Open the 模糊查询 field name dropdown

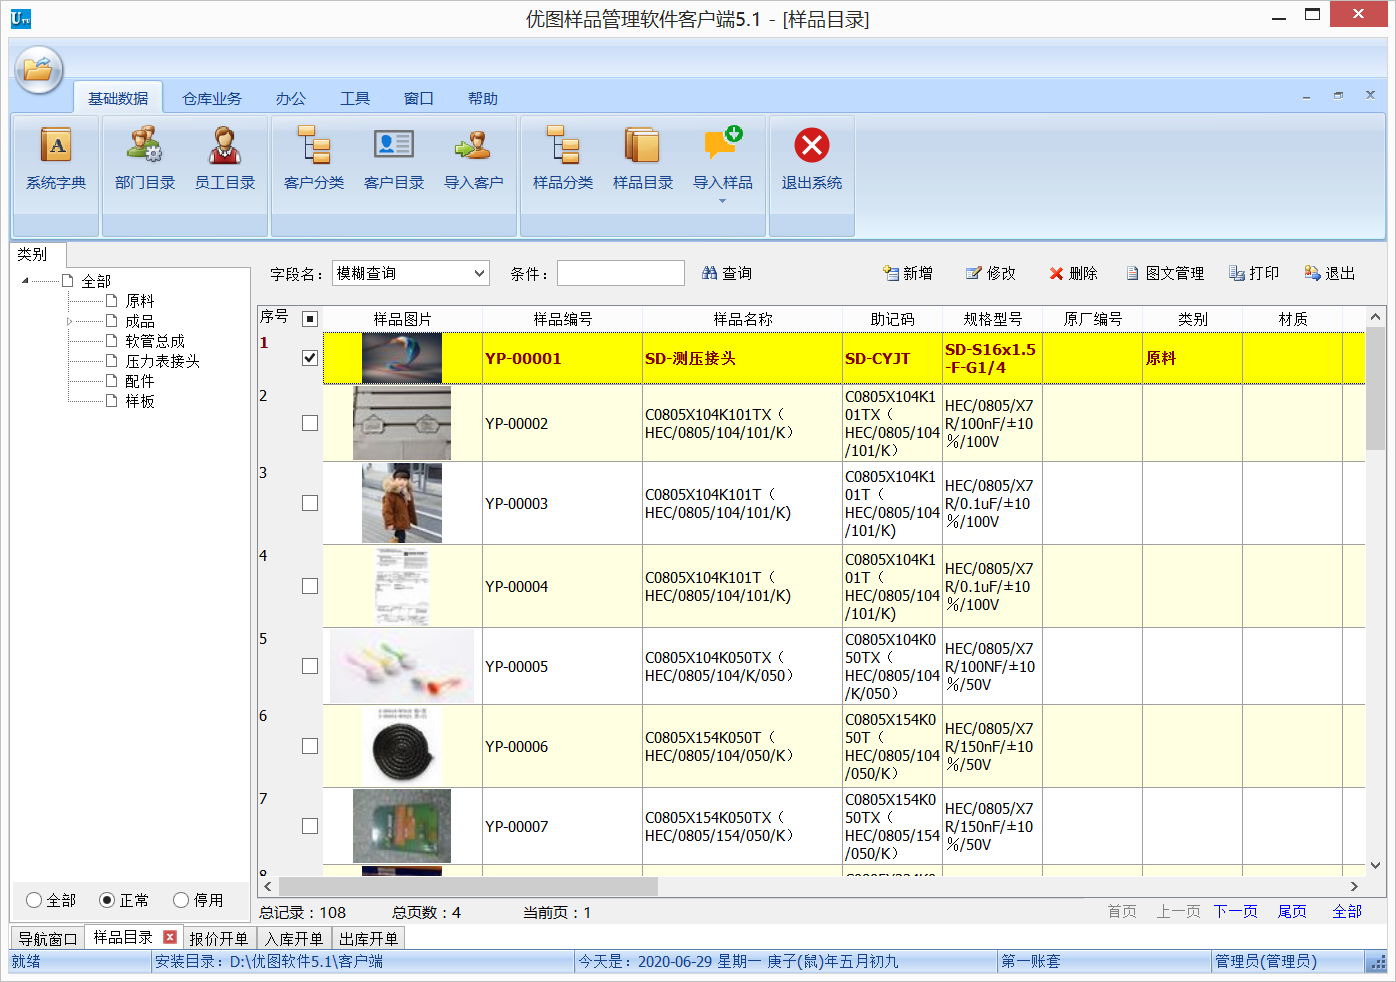click(x=476, y=272)
